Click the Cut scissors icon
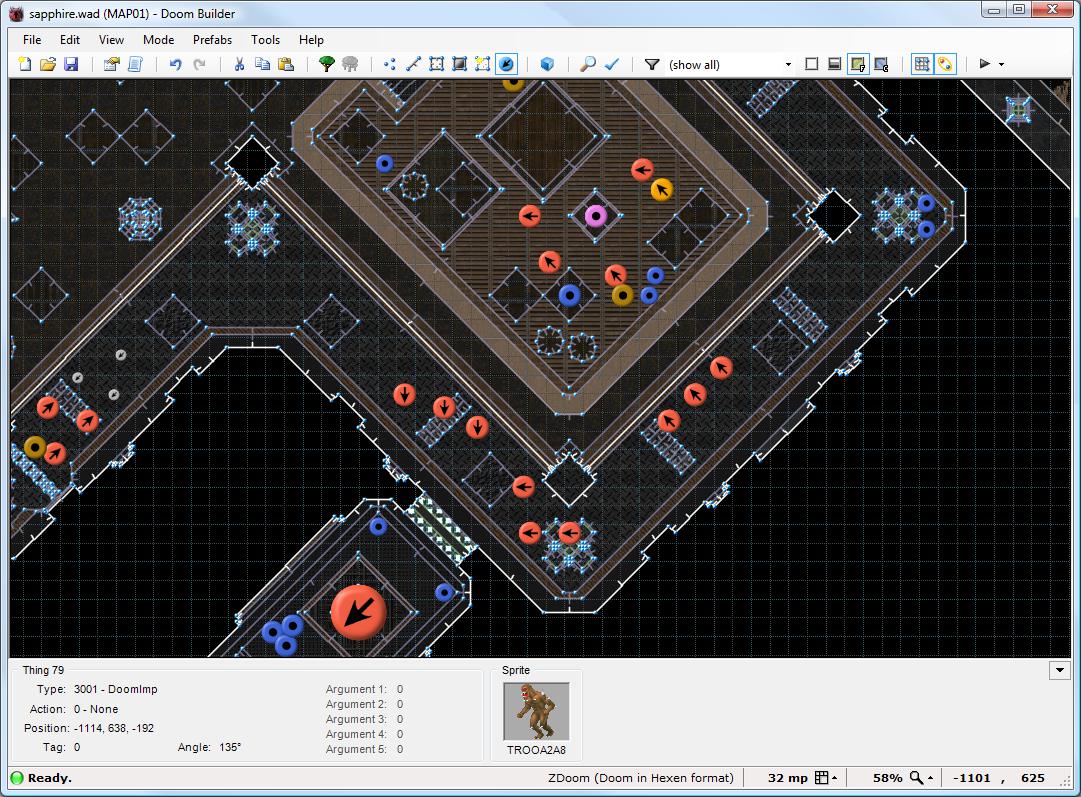 click(x=239, y=64)
